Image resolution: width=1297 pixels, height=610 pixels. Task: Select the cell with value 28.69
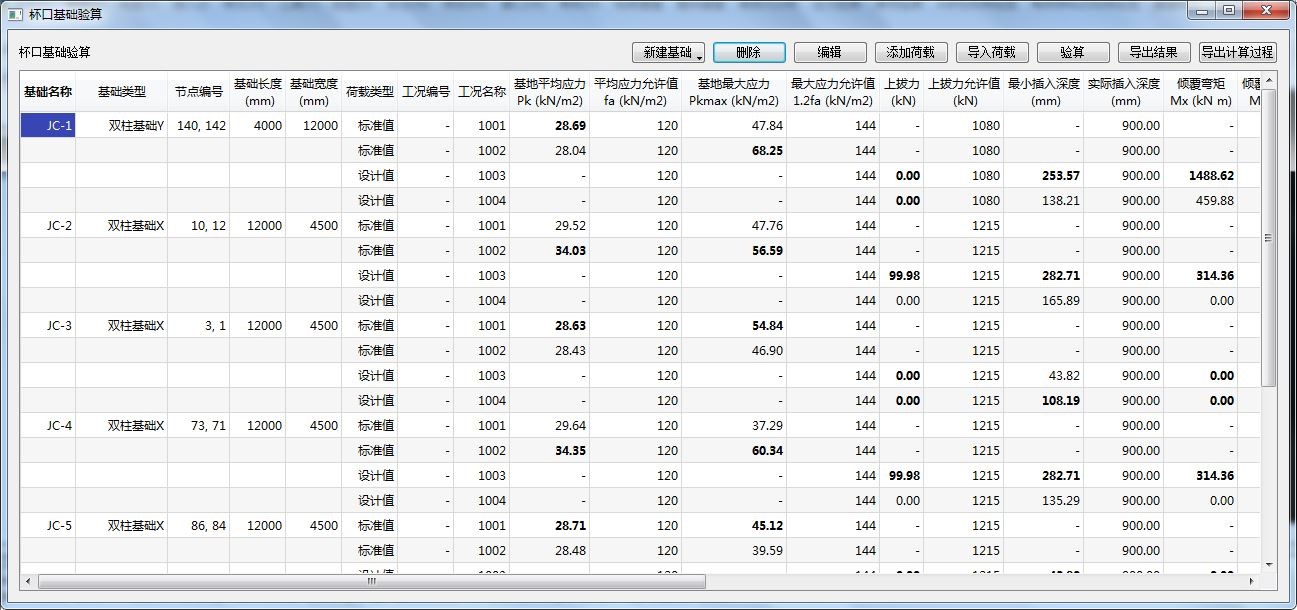click(549, 126)
